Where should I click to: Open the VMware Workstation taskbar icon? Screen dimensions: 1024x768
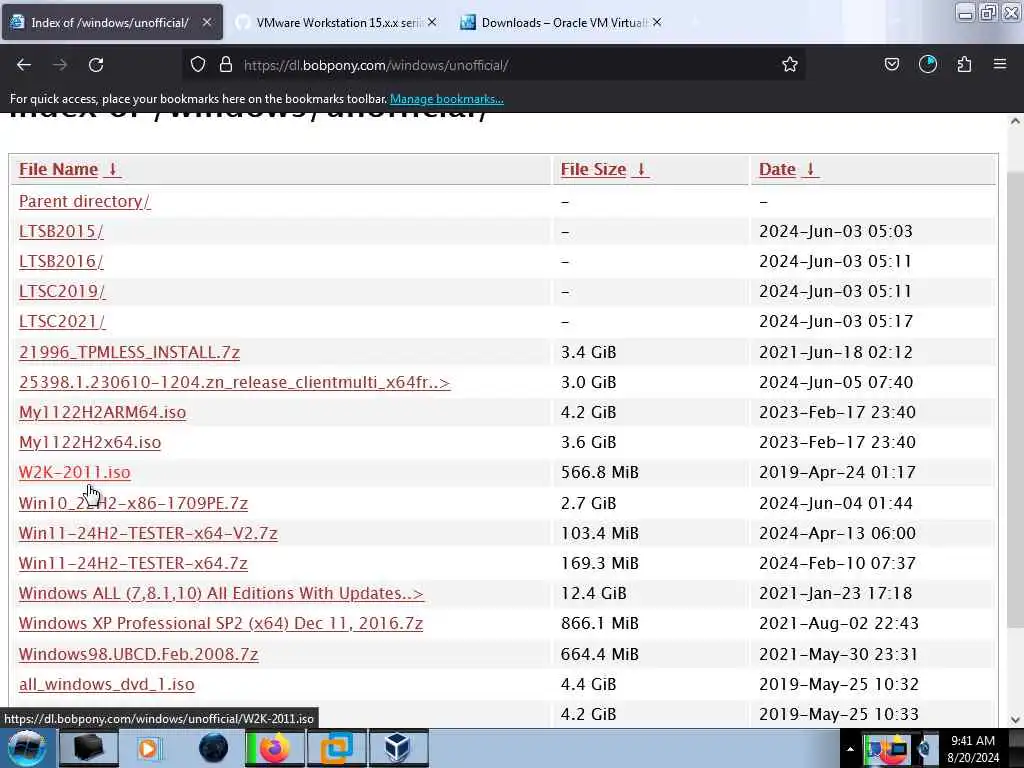tap(337, 748)
